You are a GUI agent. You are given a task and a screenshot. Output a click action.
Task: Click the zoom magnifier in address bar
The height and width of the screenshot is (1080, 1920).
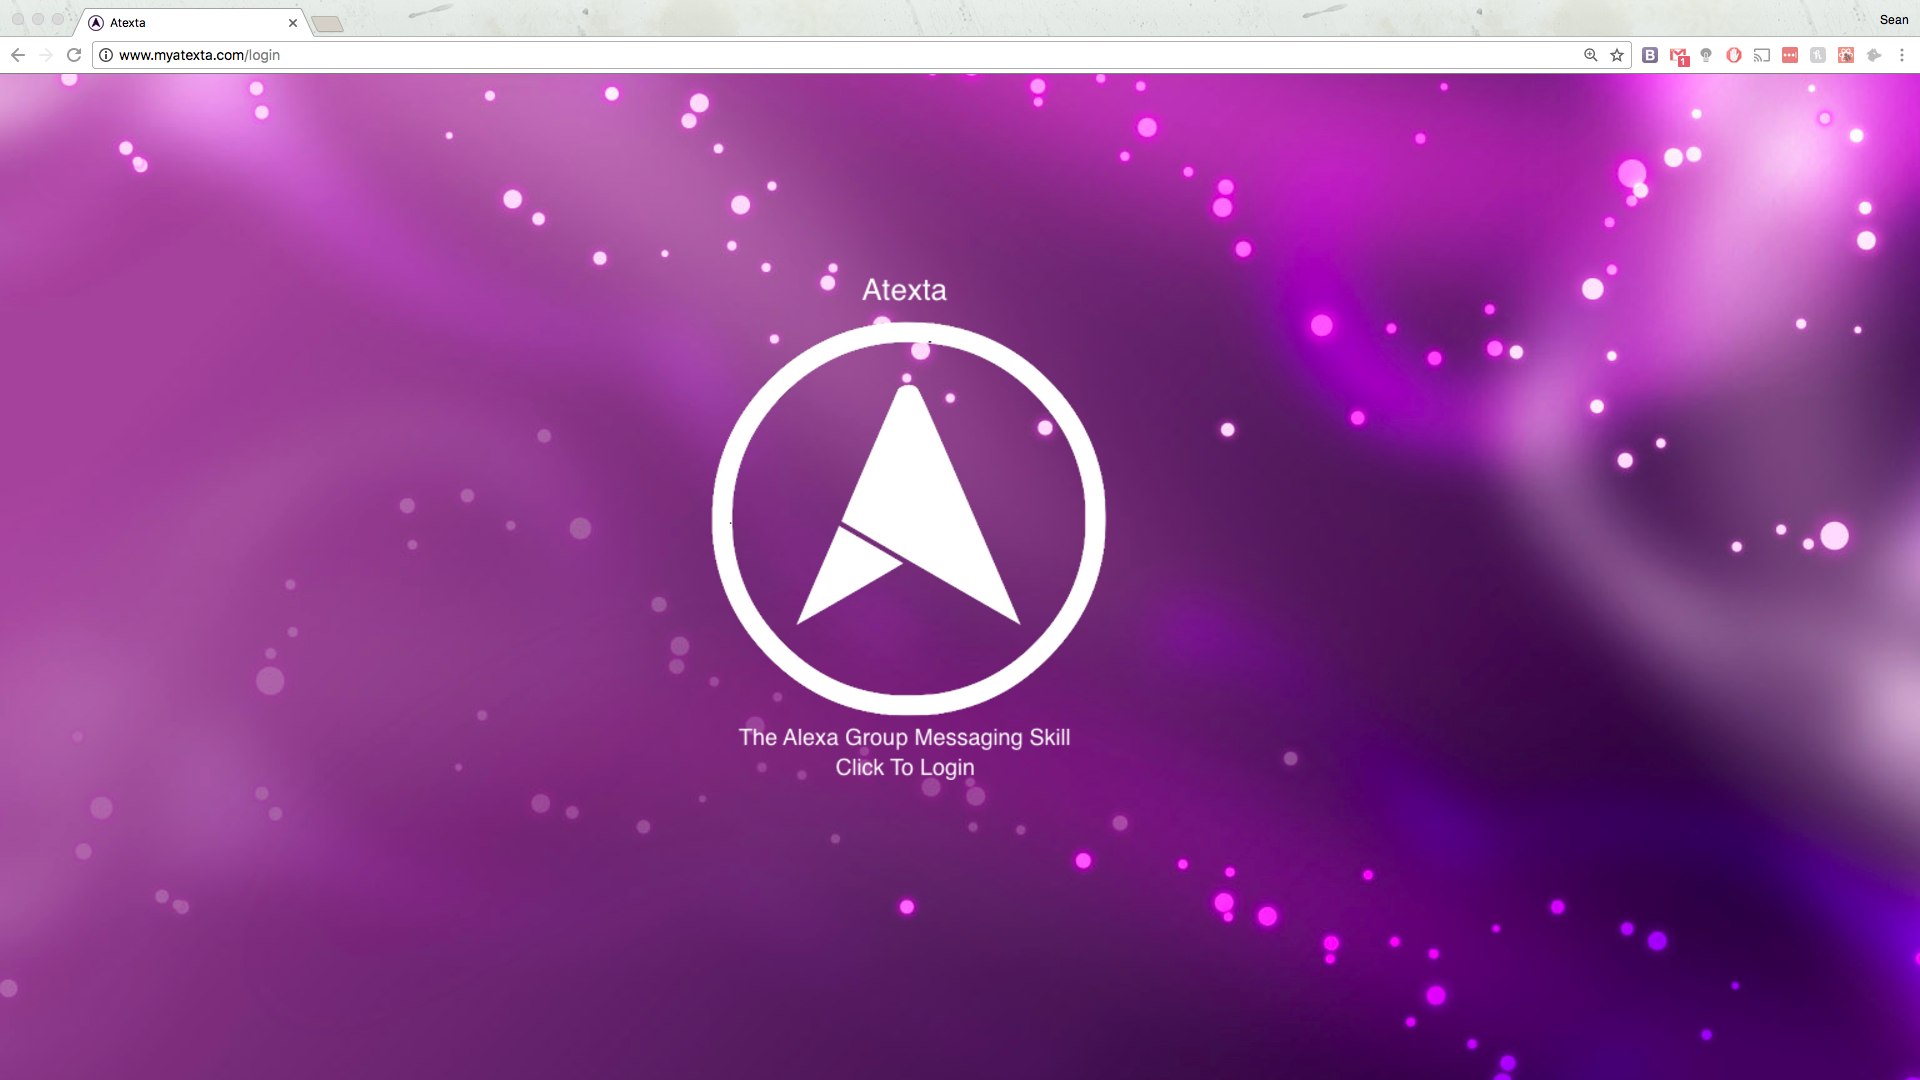(x=1590, y=55)
